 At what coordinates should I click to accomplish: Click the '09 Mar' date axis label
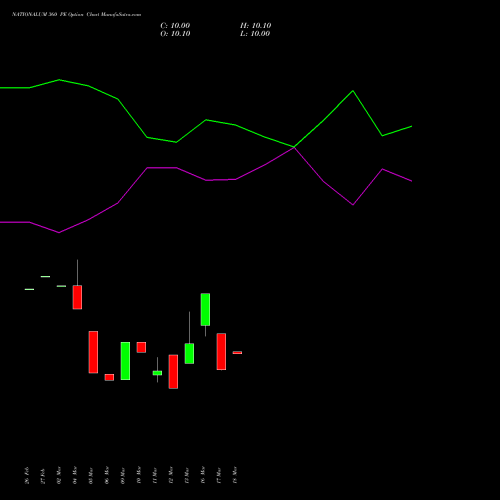(123, 475)
